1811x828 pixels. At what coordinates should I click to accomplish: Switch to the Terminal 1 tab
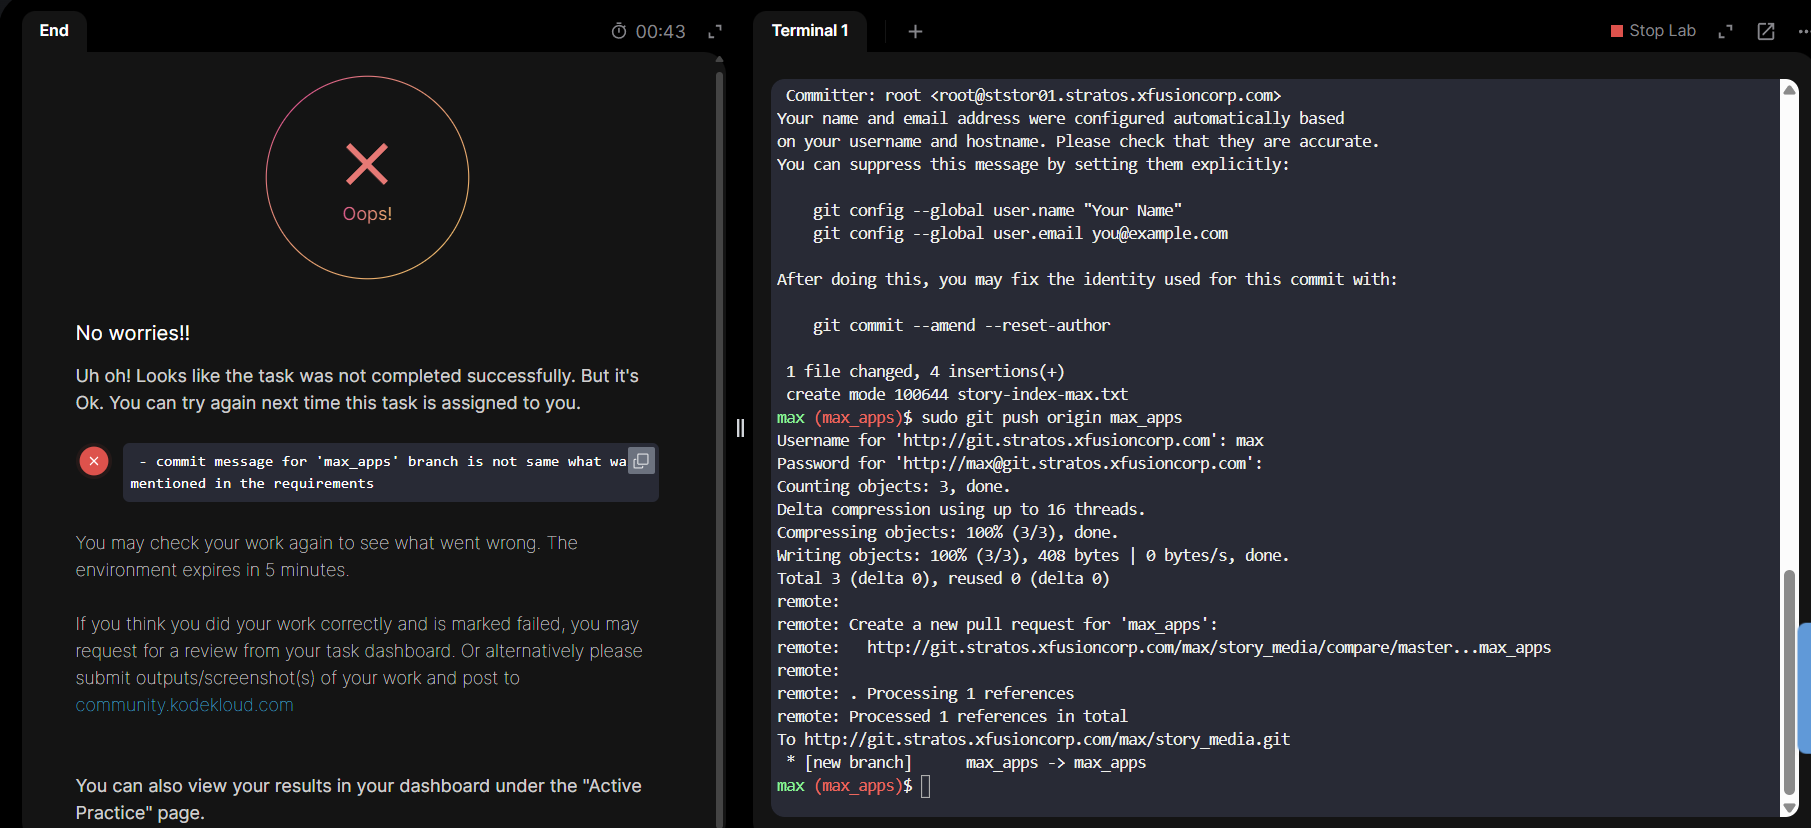[x=809, y=31]
